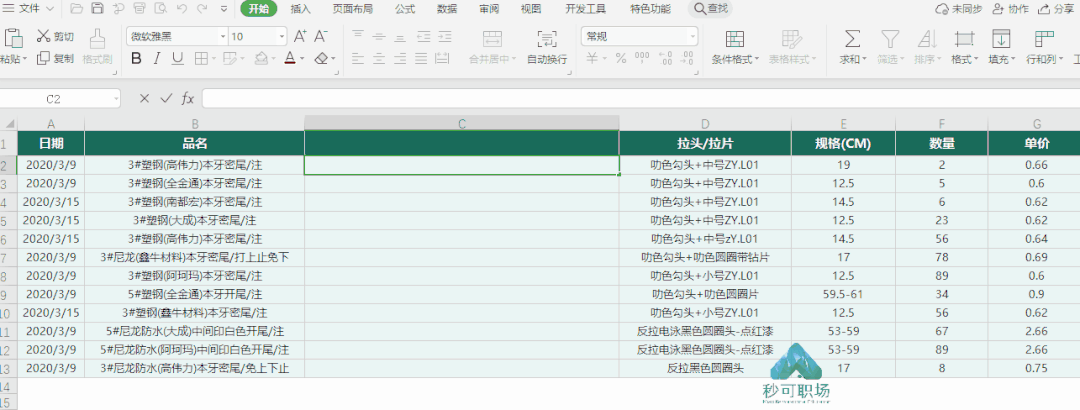Toggle underline formatting
This screenshot has width=1080, height=410.
point(178,59)
